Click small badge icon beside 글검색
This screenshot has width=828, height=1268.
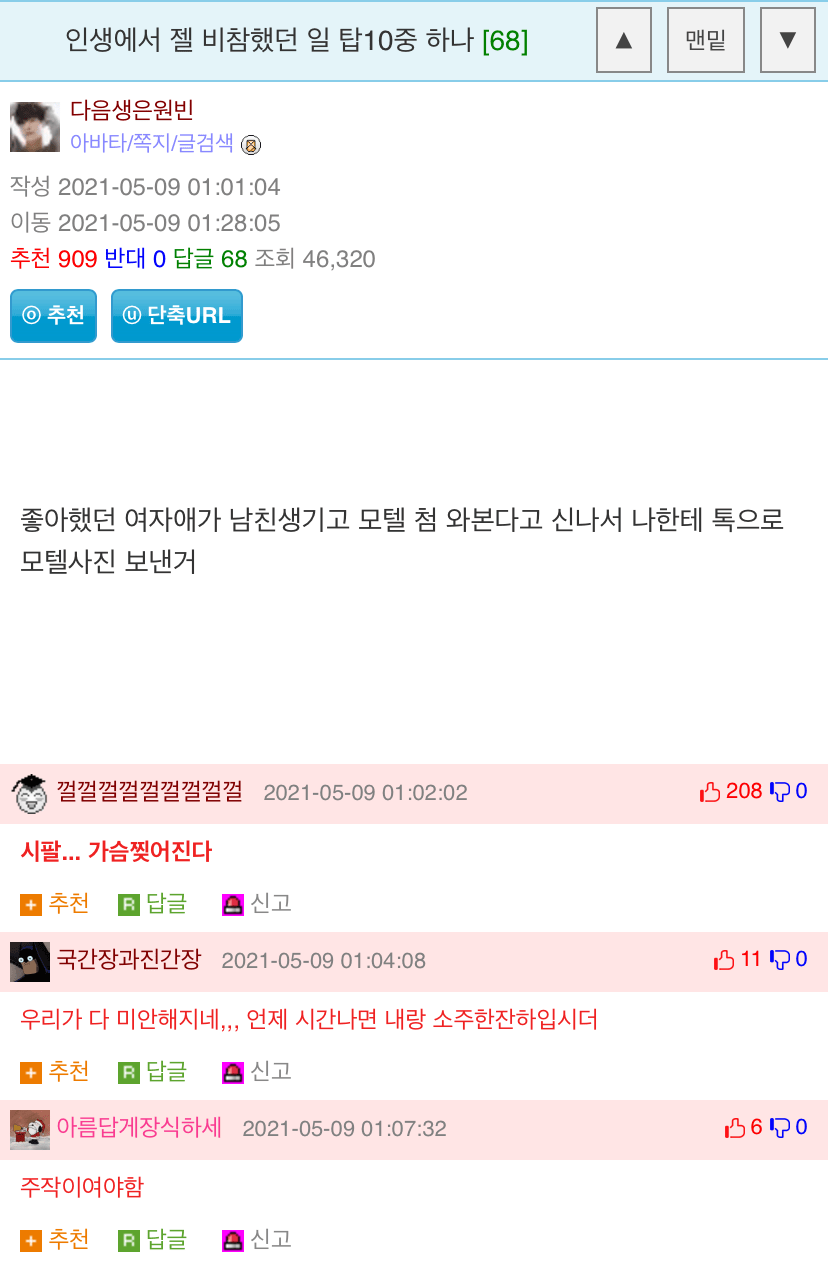tap(251, 145)
